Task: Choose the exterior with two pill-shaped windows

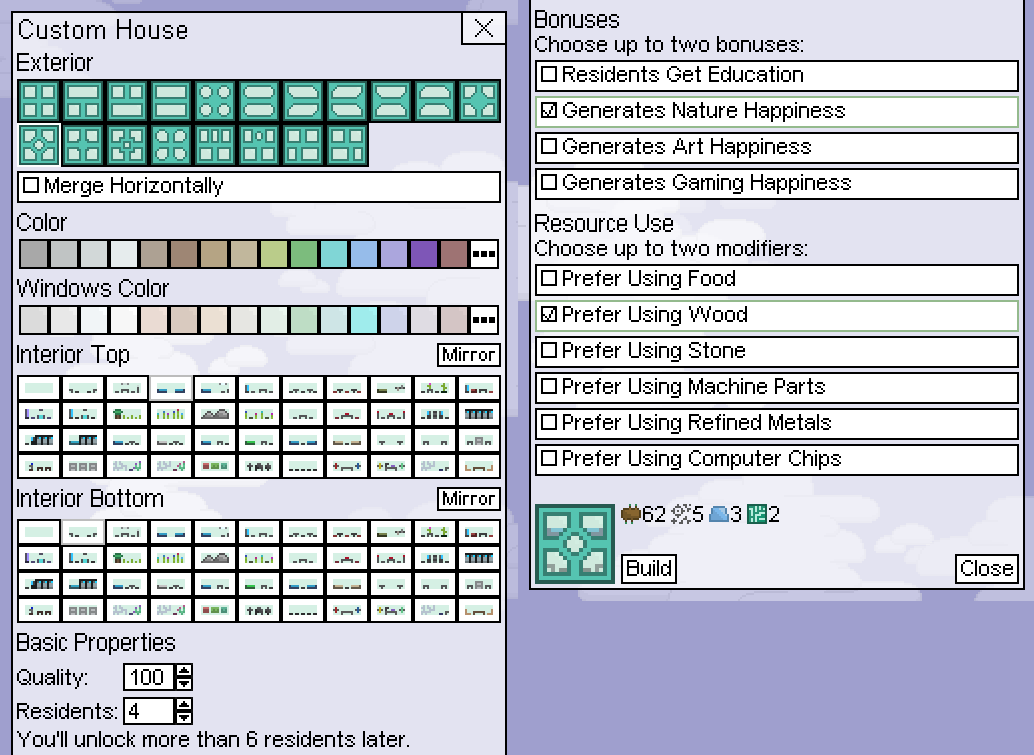Action: (260, 101)
